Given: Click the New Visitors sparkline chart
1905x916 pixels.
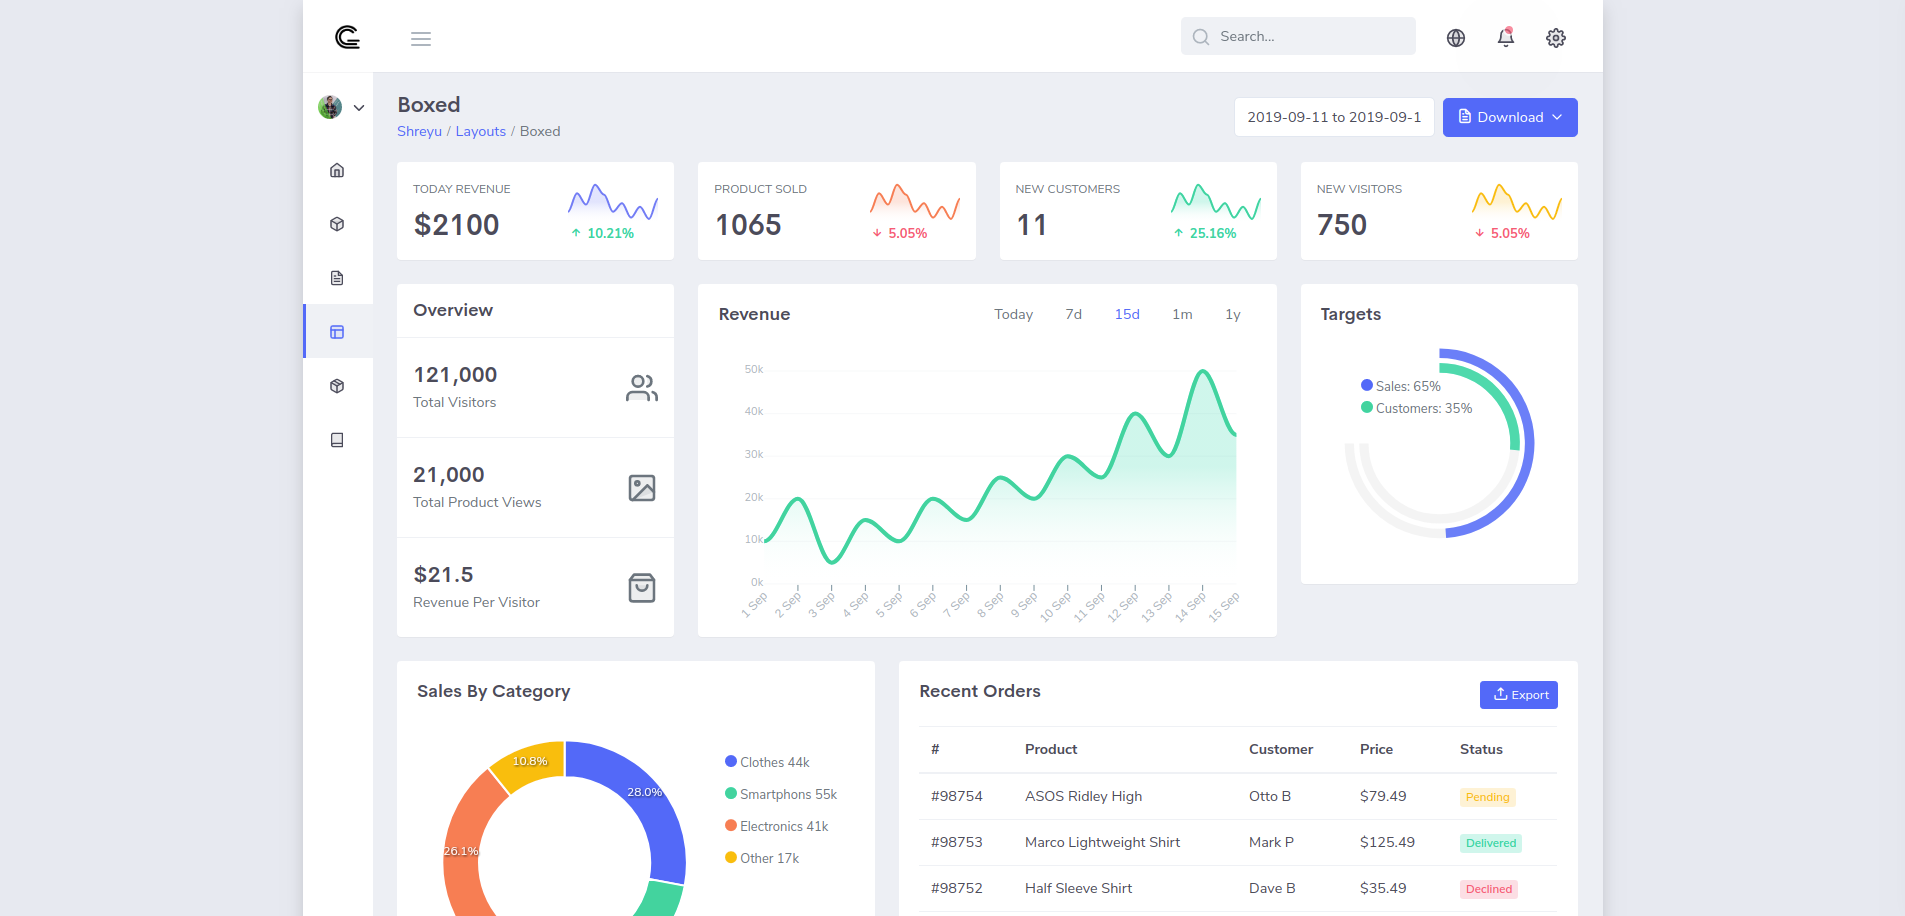Looking at the screenshot, I should (x=1517, y=201).
